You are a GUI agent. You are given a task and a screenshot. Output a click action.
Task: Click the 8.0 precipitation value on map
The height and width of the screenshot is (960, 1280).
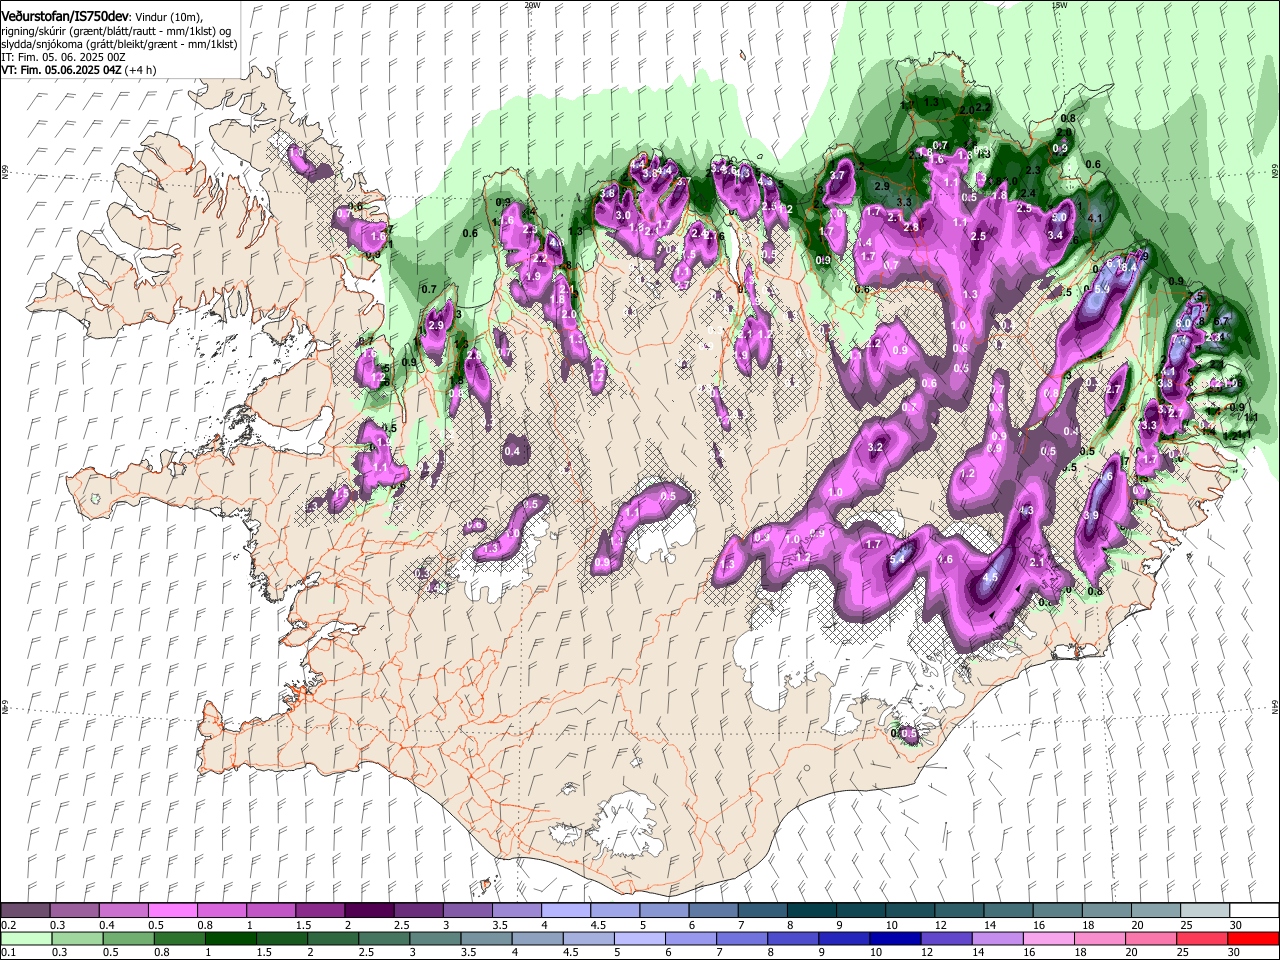[x=1183, y=323]
